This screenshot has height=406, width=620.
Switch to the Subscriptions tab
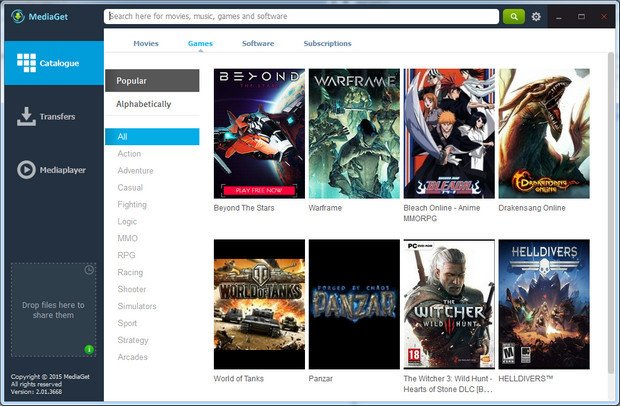click(327, 43)
